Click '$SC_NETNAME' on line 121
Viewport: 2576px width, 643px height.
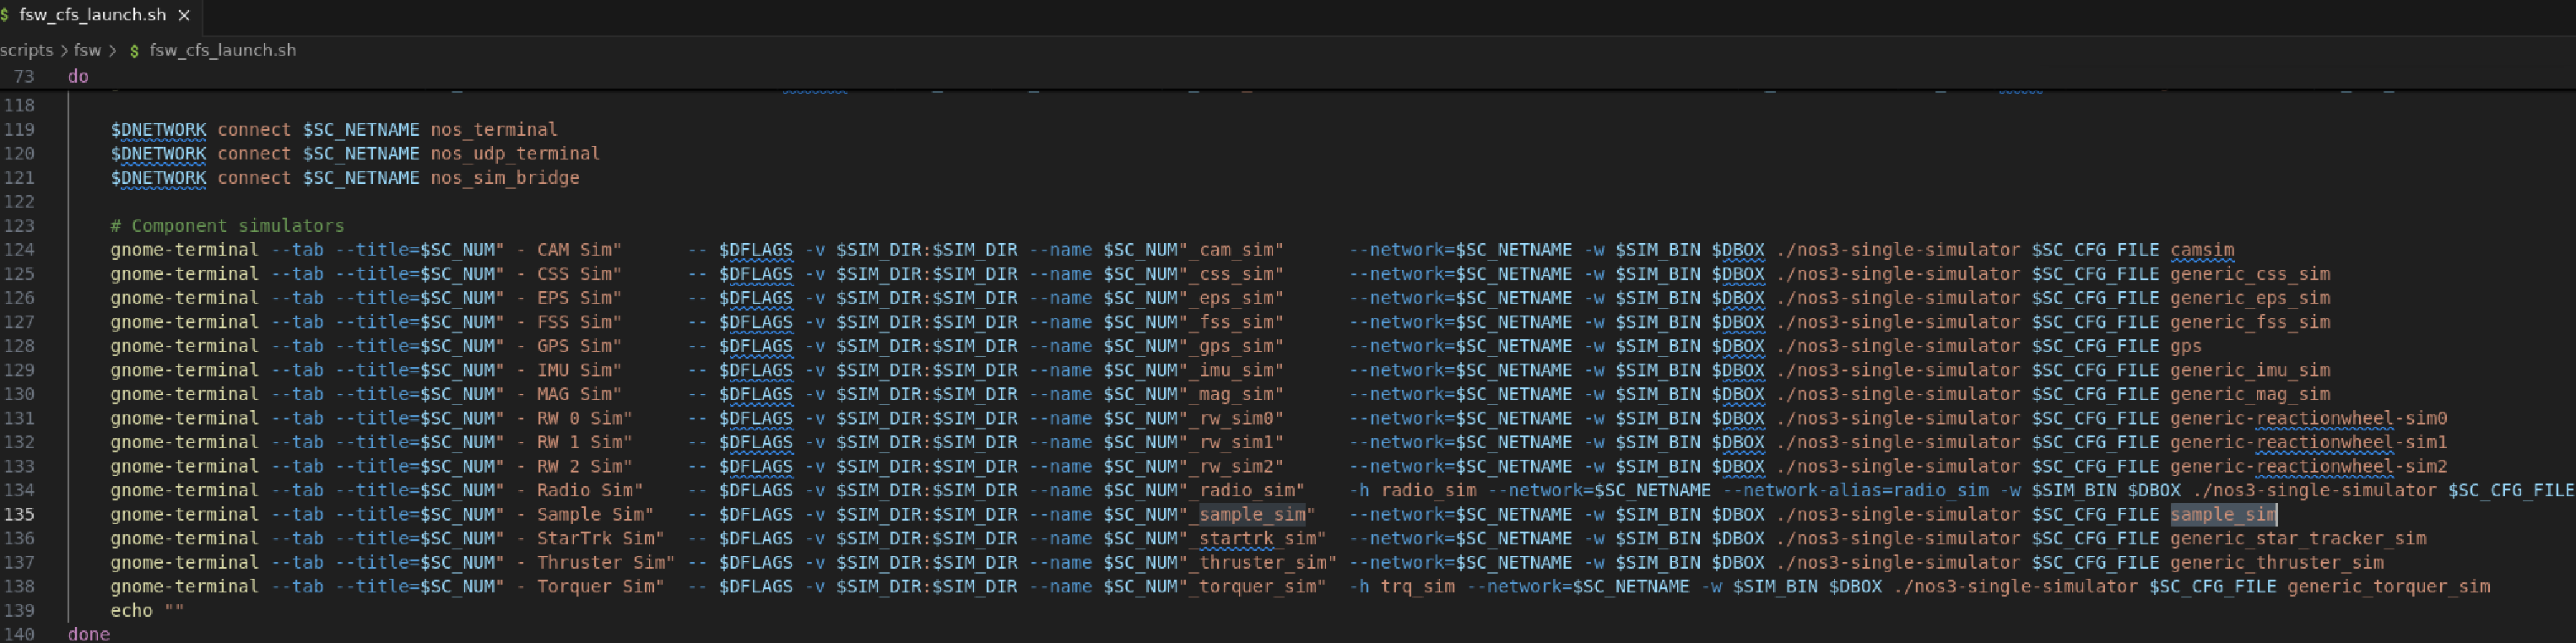tap(361, 178)
